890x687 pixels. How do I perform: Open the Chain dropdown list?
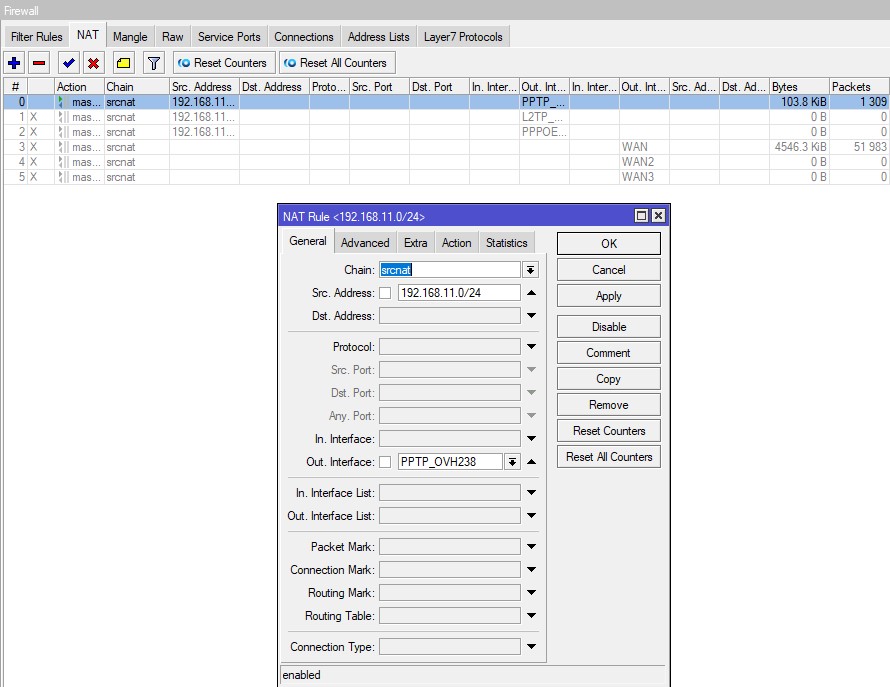[530, 270]
